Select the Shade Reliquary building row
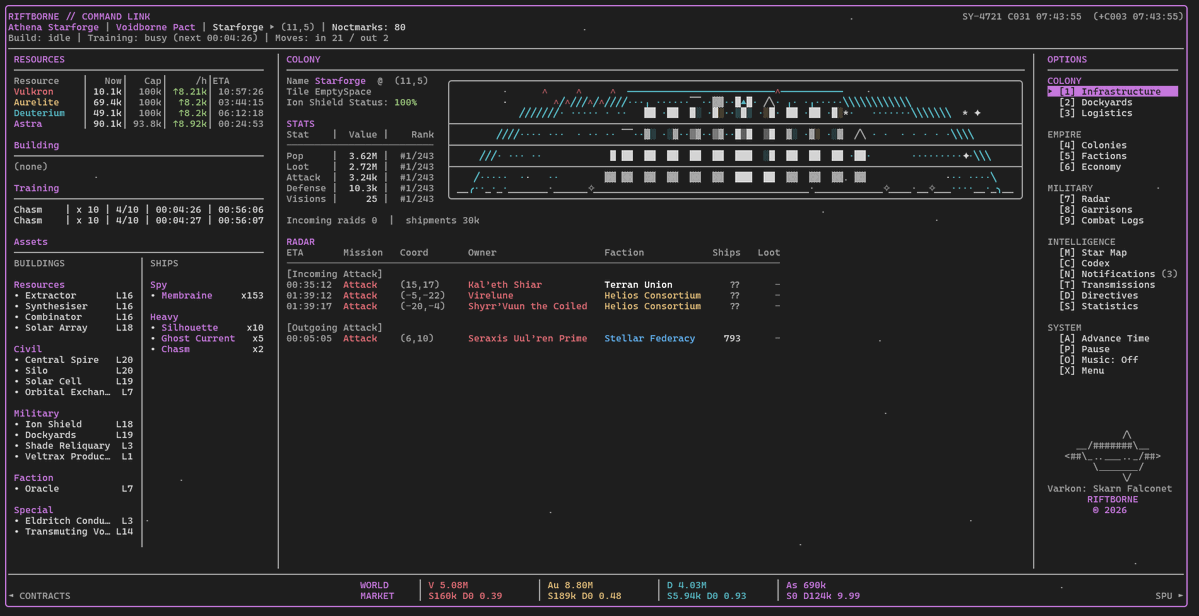This screenshot has width=1199, height=616. 73,445
